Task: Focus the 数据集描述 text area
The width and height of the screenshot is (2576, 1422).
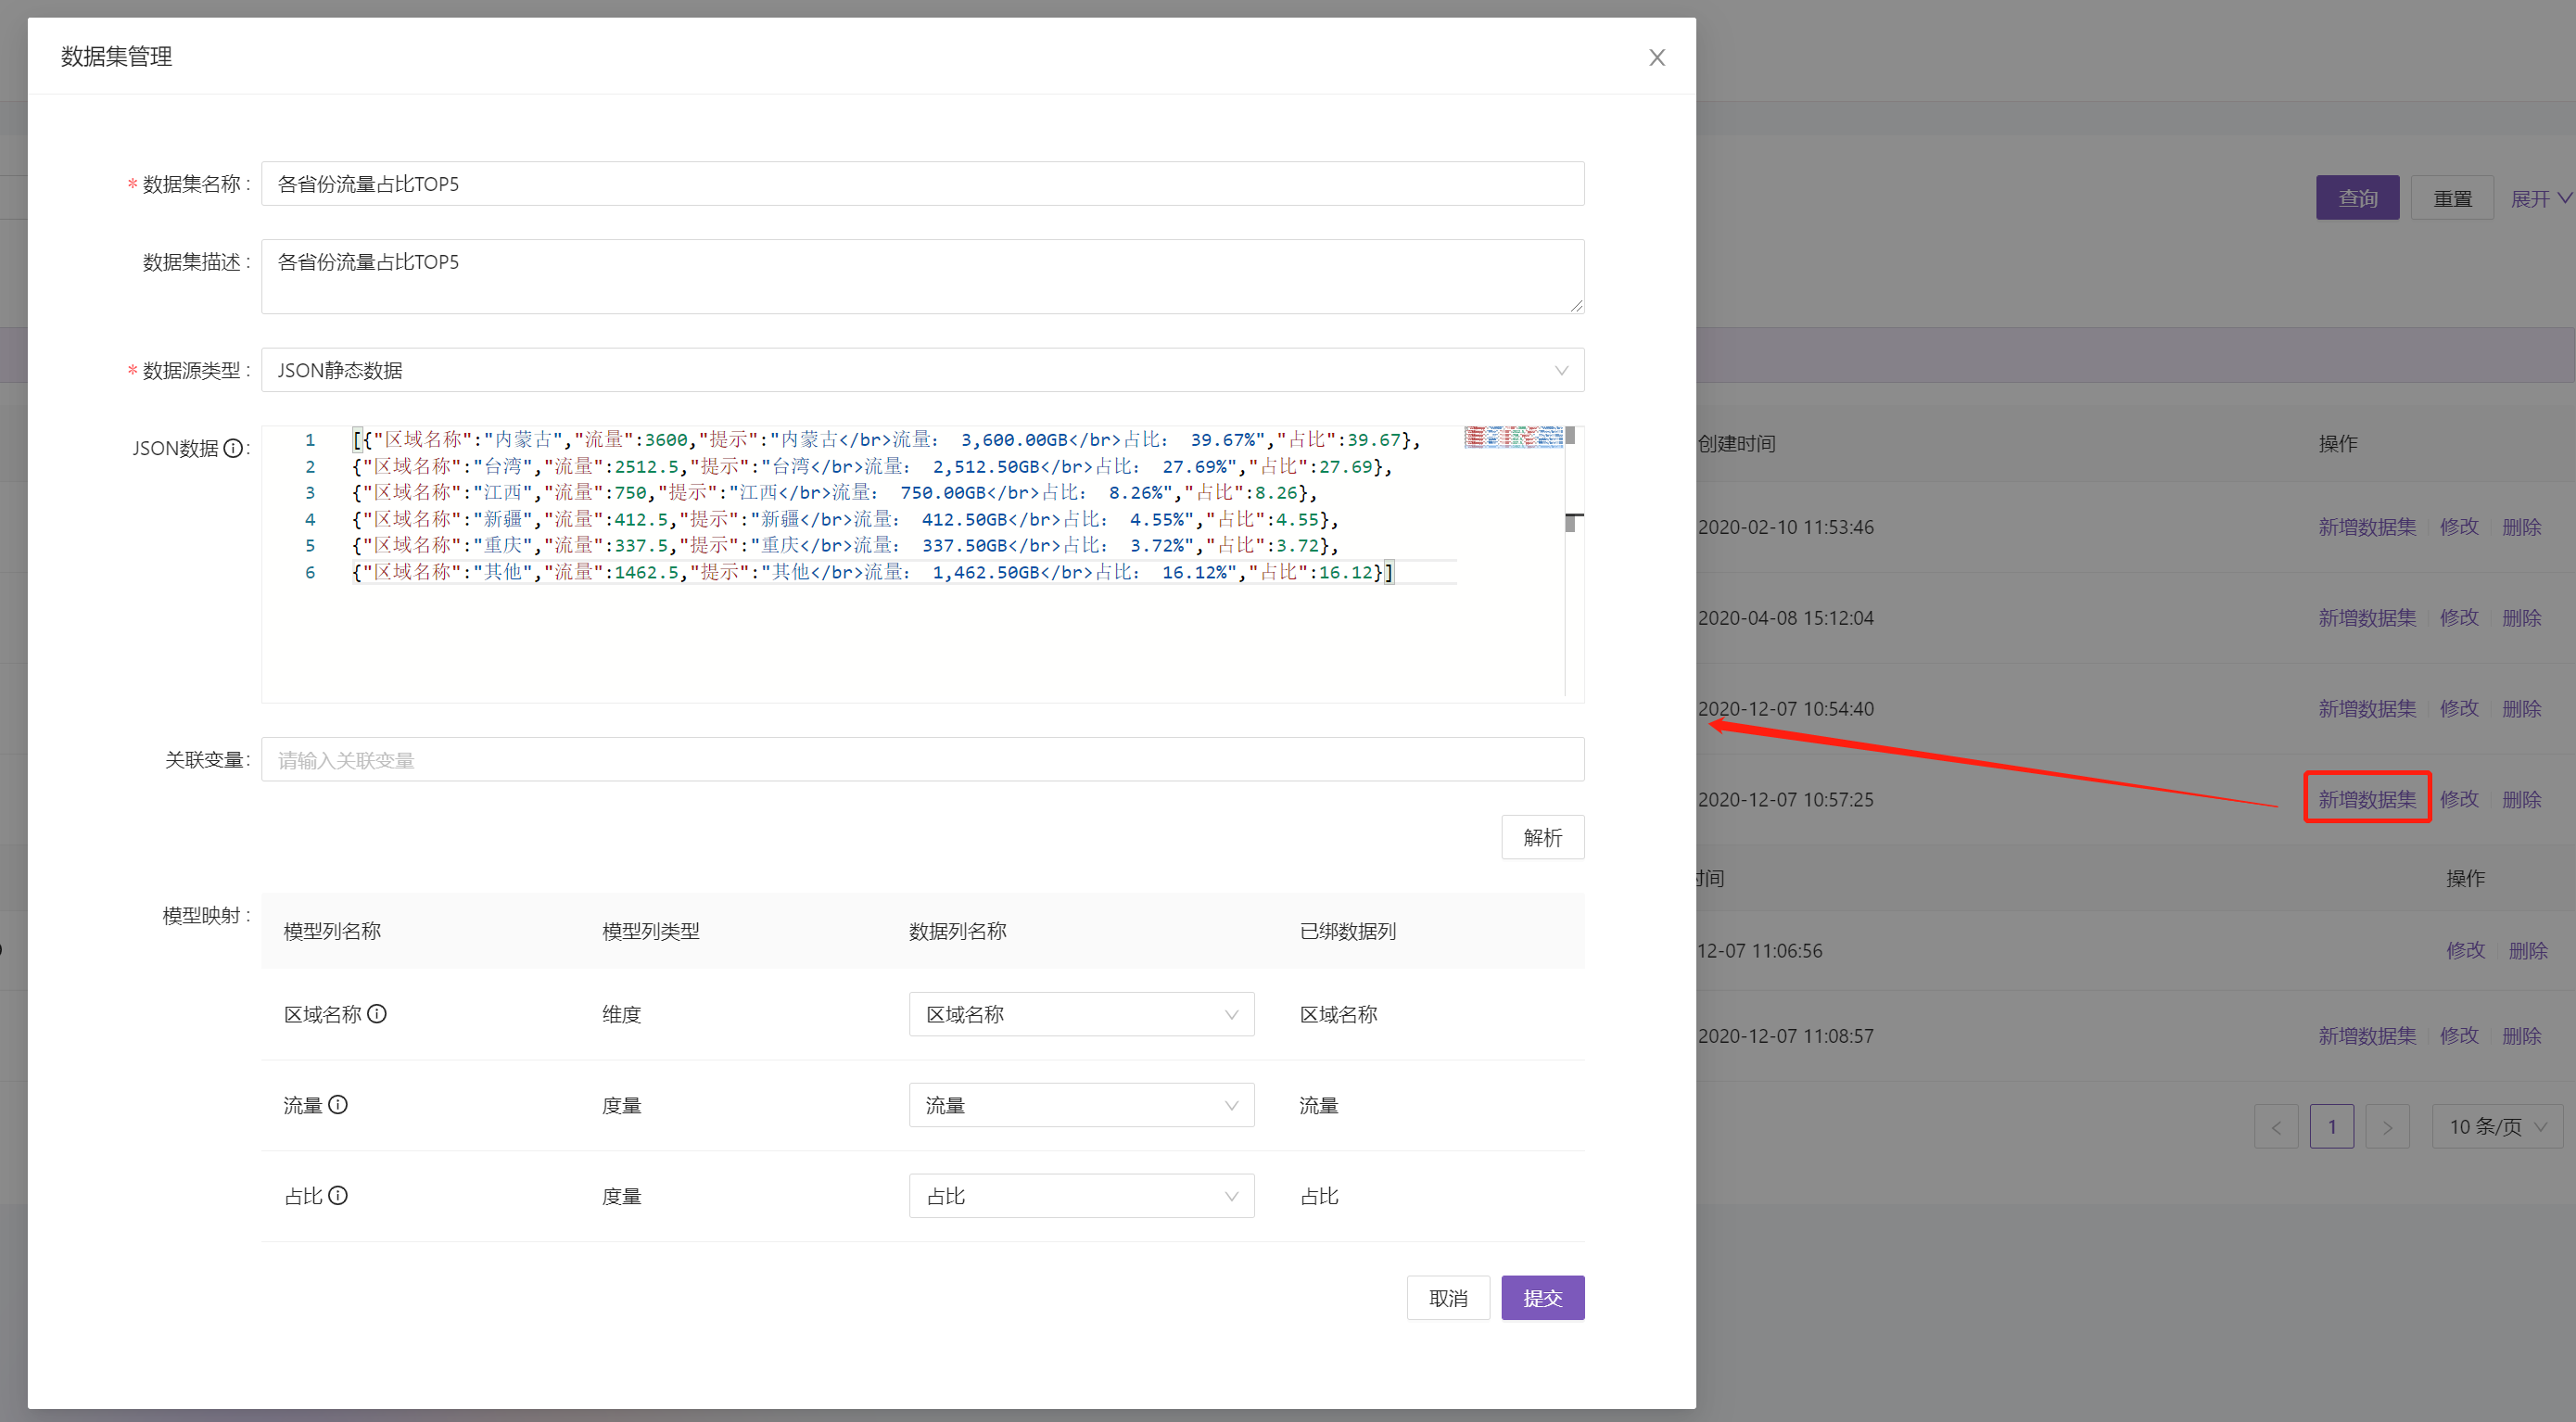Action: point(922,276)
